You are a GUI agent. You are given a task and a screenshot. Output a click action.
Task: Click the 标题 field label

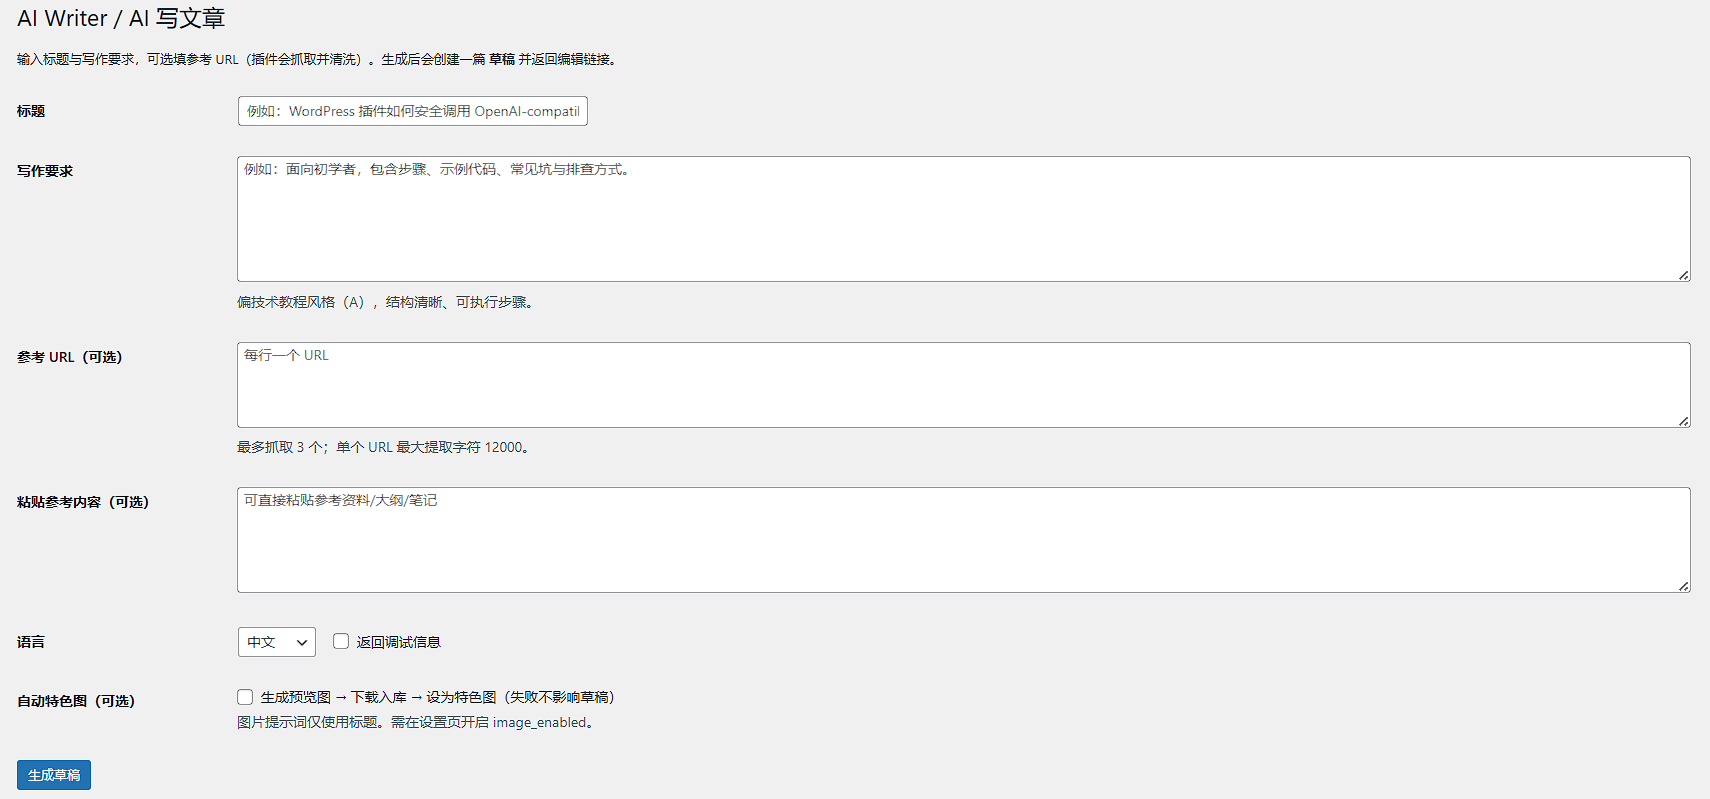point(31,111)
